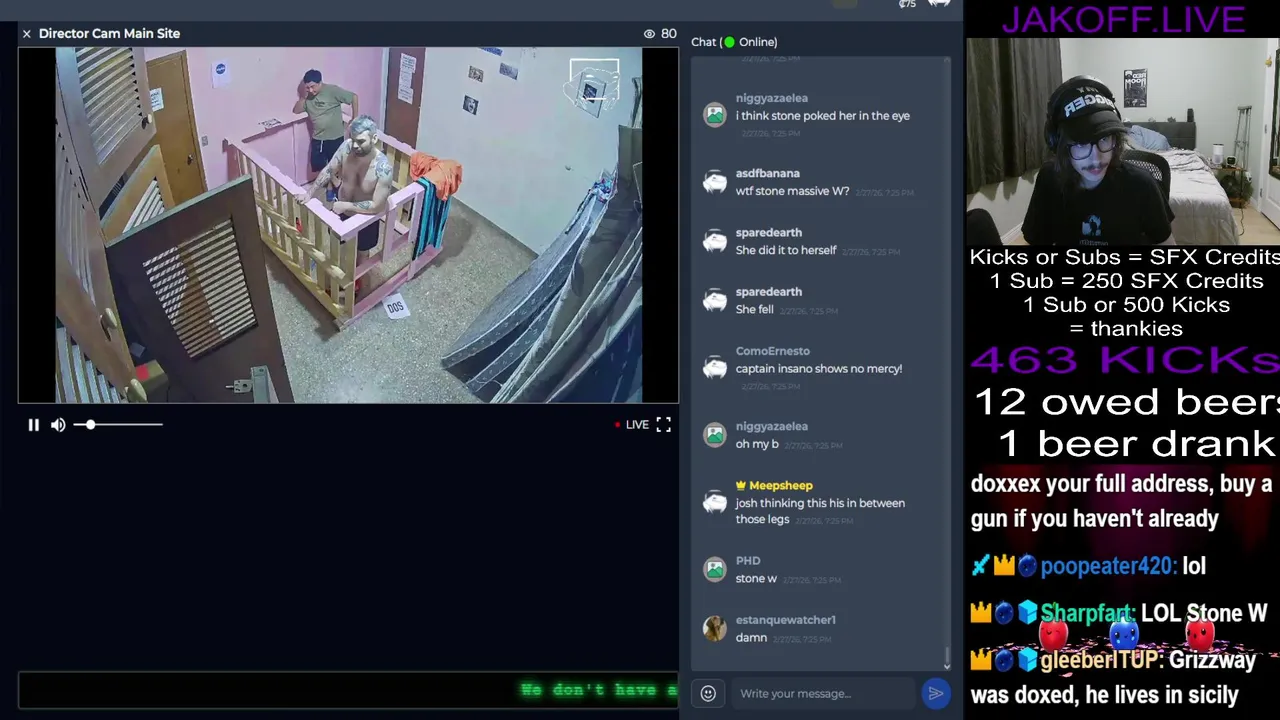Select the chat message 'damn'

coord(751,638)
